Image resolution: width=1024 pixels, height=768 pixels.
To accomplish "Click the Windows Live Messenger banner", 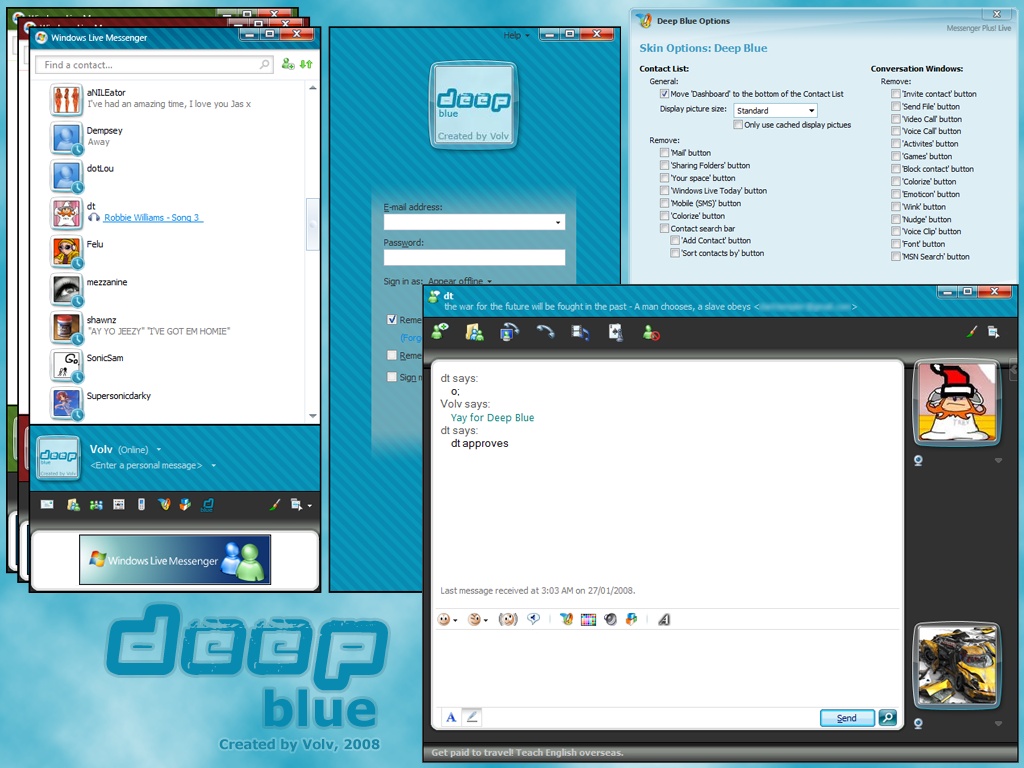I will [175, 560].
